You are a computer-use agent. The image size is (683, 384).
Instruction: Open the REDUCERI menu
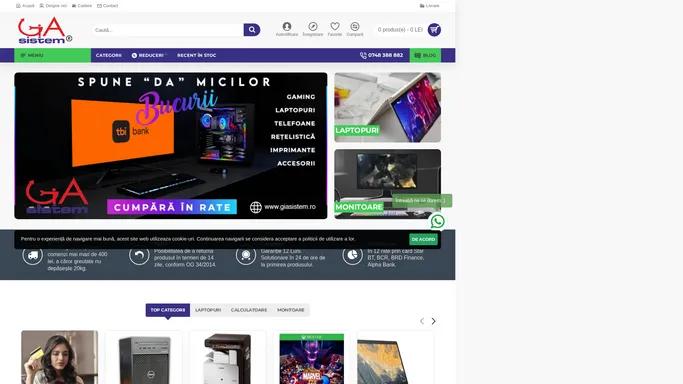148,55
